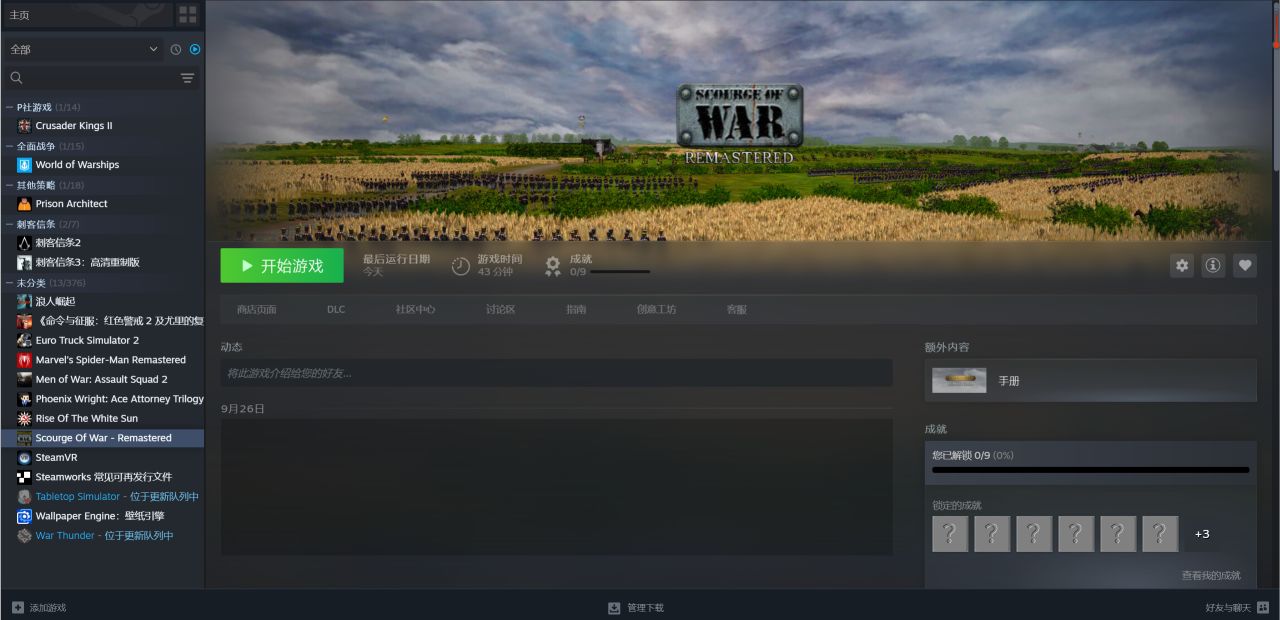Screen dimensions: 1280x620
Task: Switch library to grid view icon
Action: click(x=187, y=14)
